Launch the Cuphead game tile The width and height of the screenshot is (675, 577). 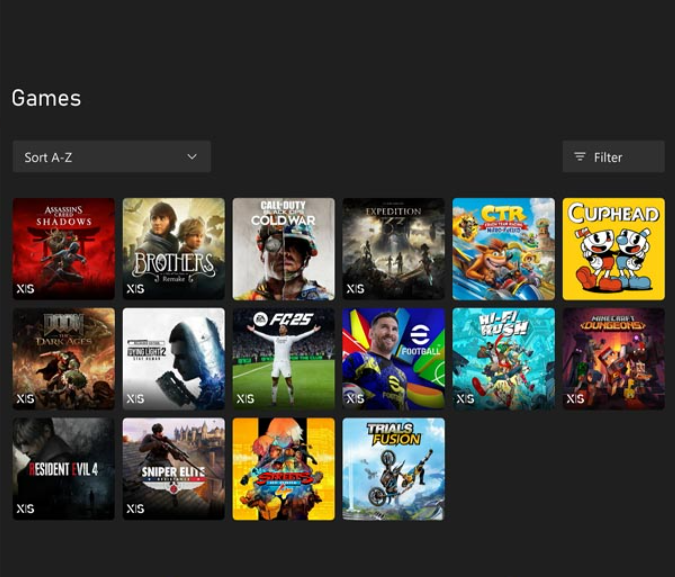point(613,249)
